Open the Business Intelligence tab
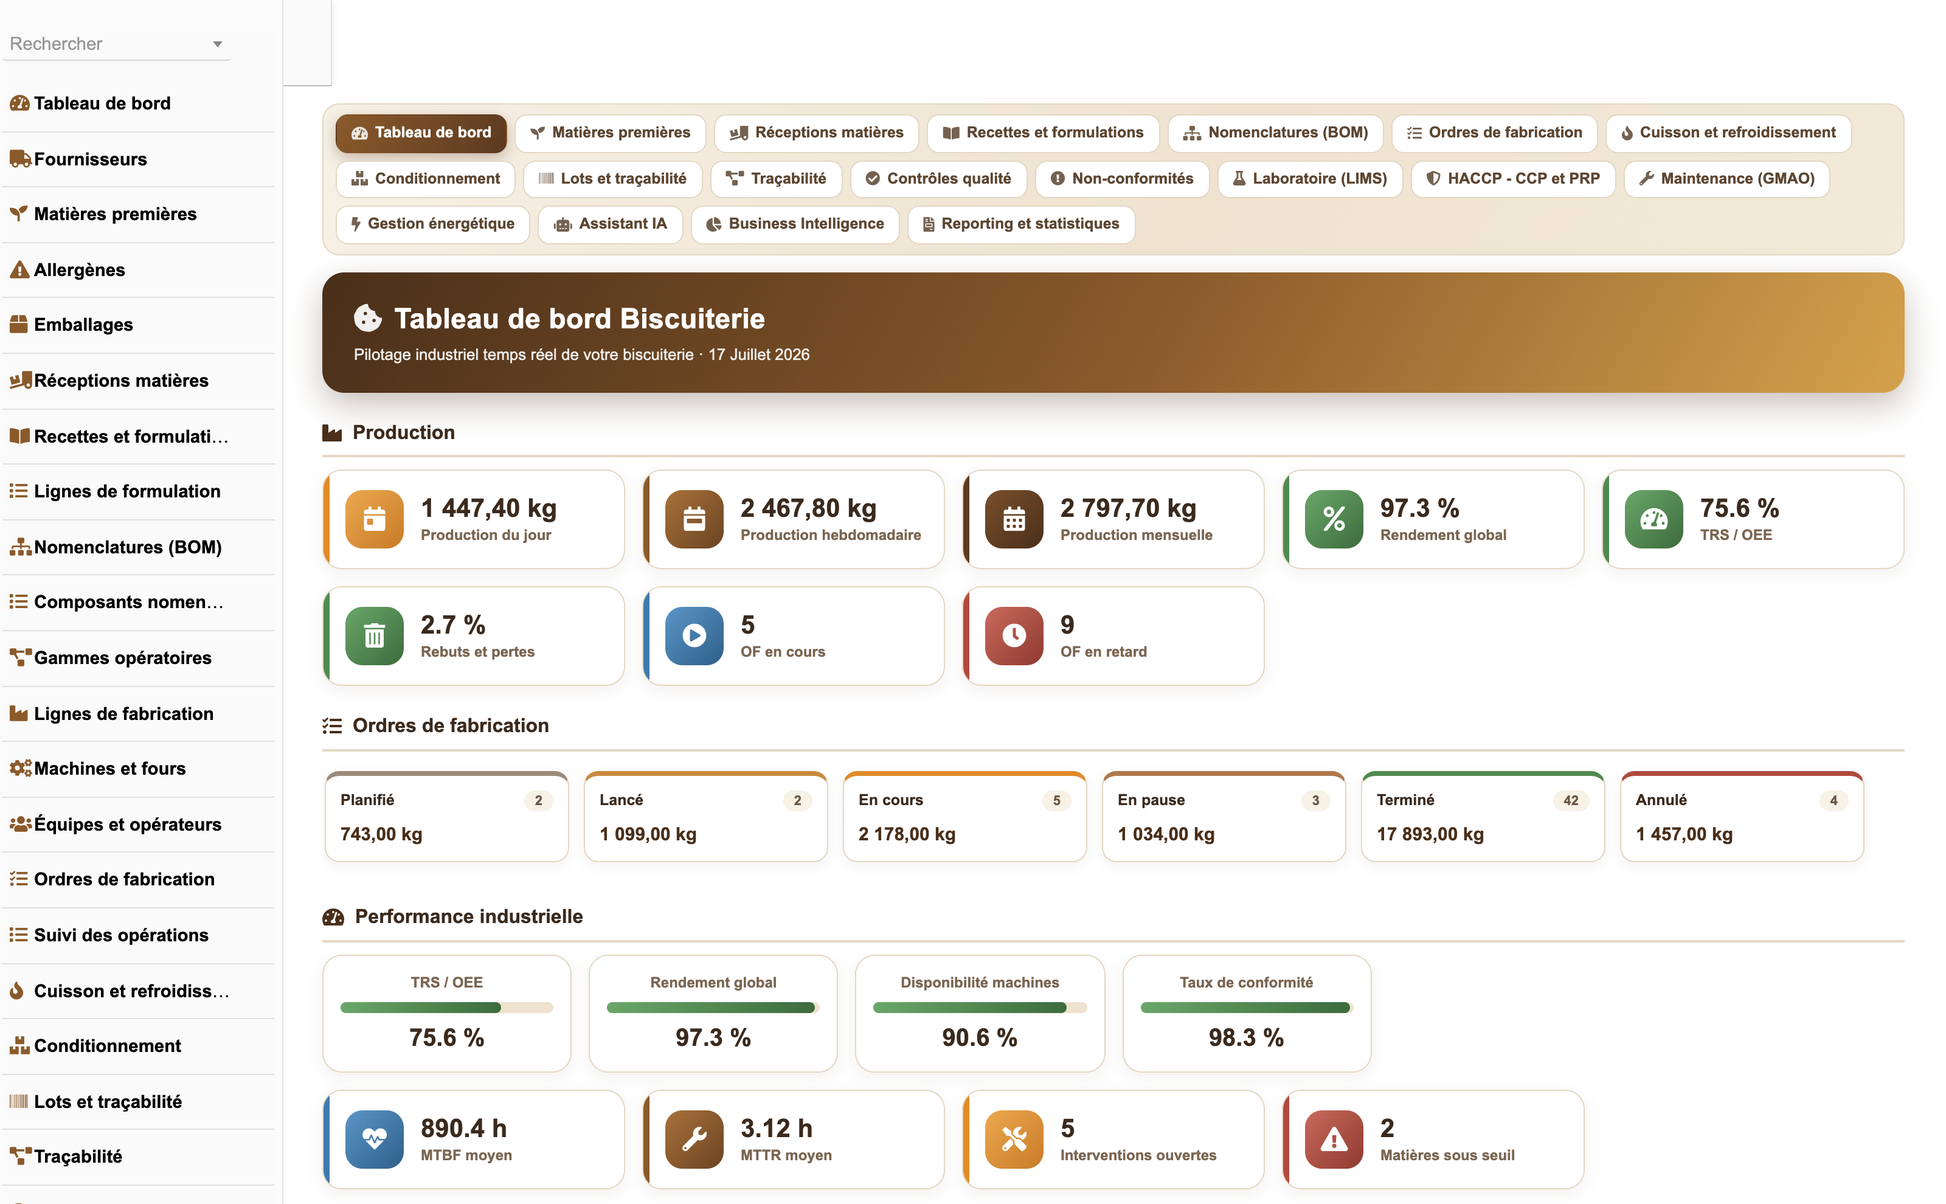Screen dimensions: 1946x1204 795,224
